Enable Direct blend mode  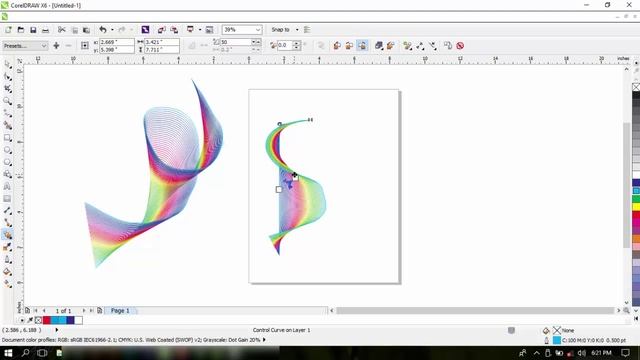[337, 46]
